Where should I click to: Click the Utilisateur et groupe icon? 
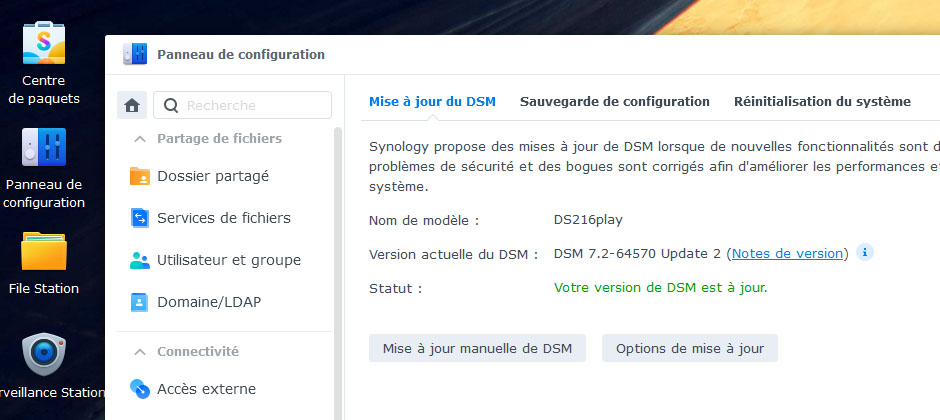pos(140,260)
